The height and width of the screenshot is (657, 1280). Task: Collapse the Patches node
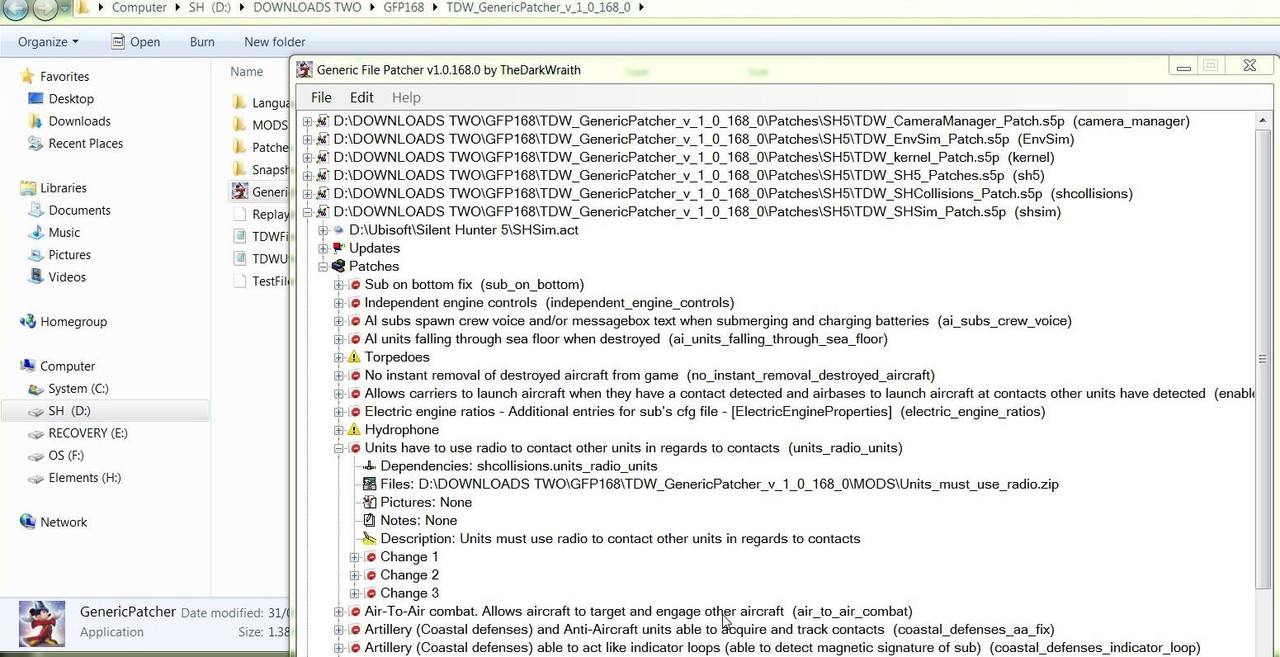pos(323,266)
